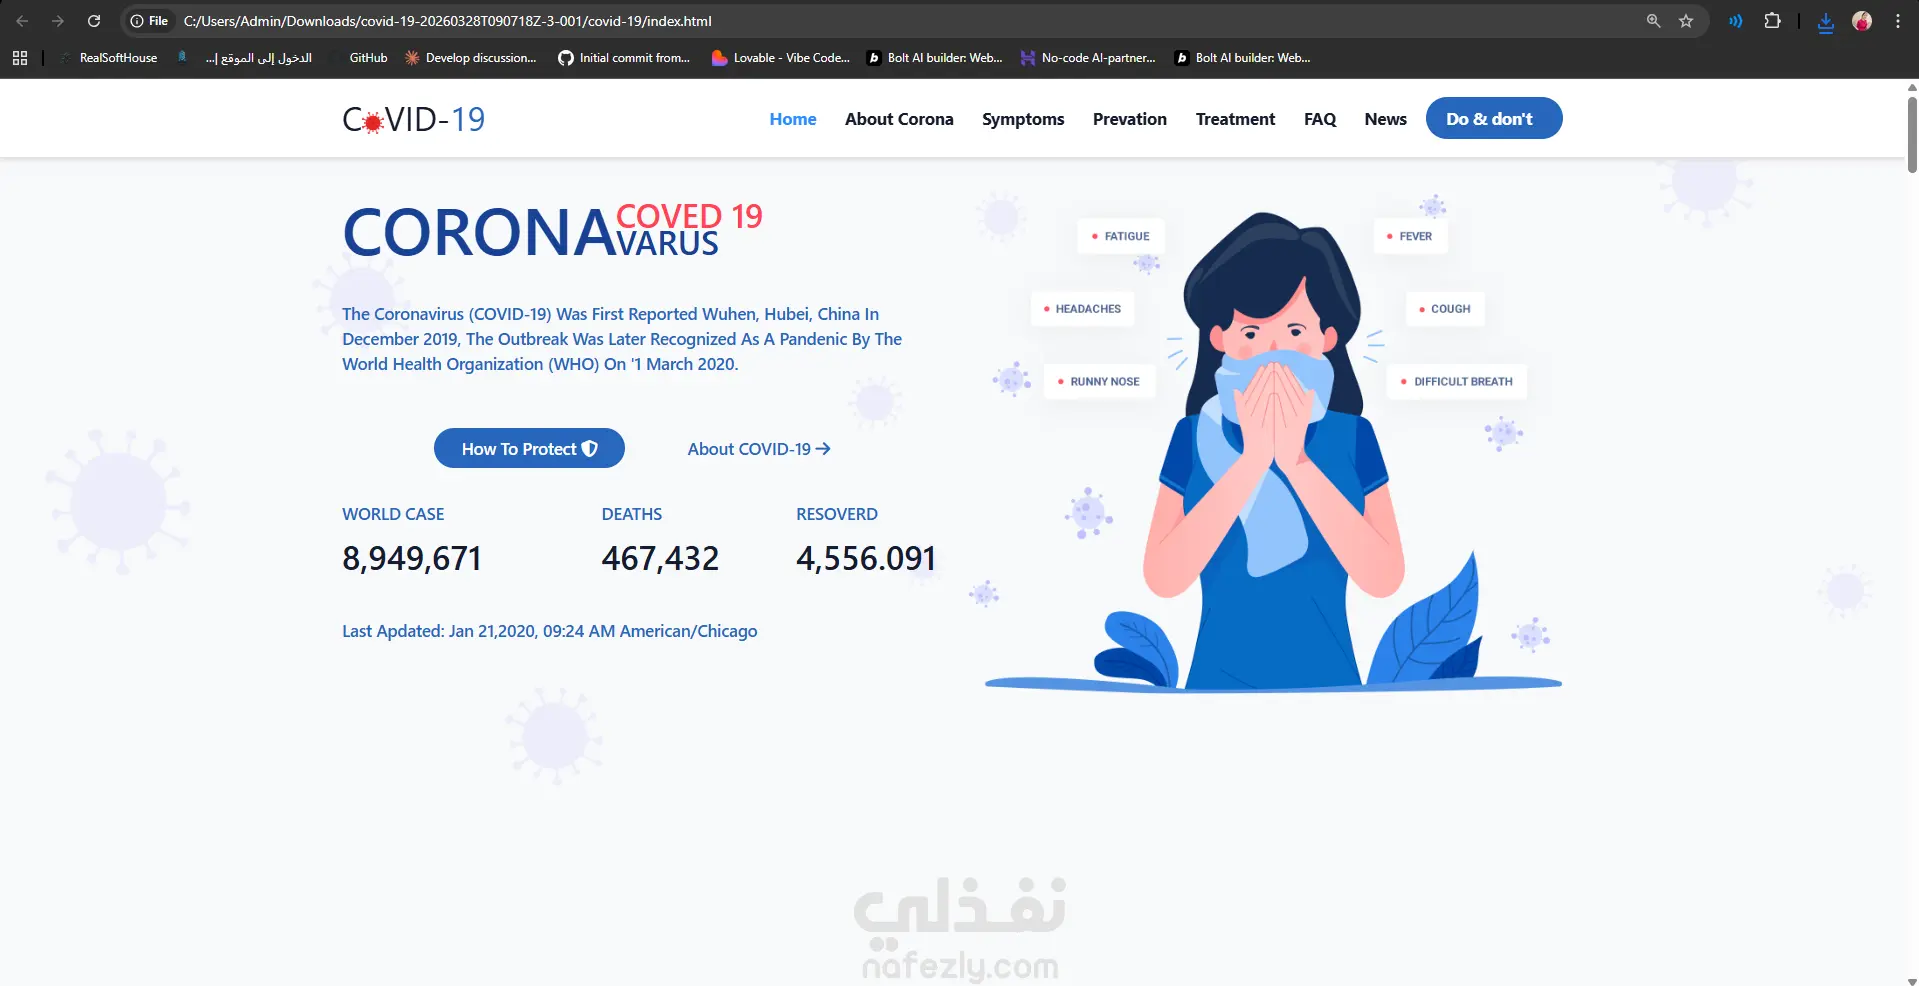Open the downloads icon in browser toolbar
Viewport: 1919px width, 986px height.
[1826, 21]
